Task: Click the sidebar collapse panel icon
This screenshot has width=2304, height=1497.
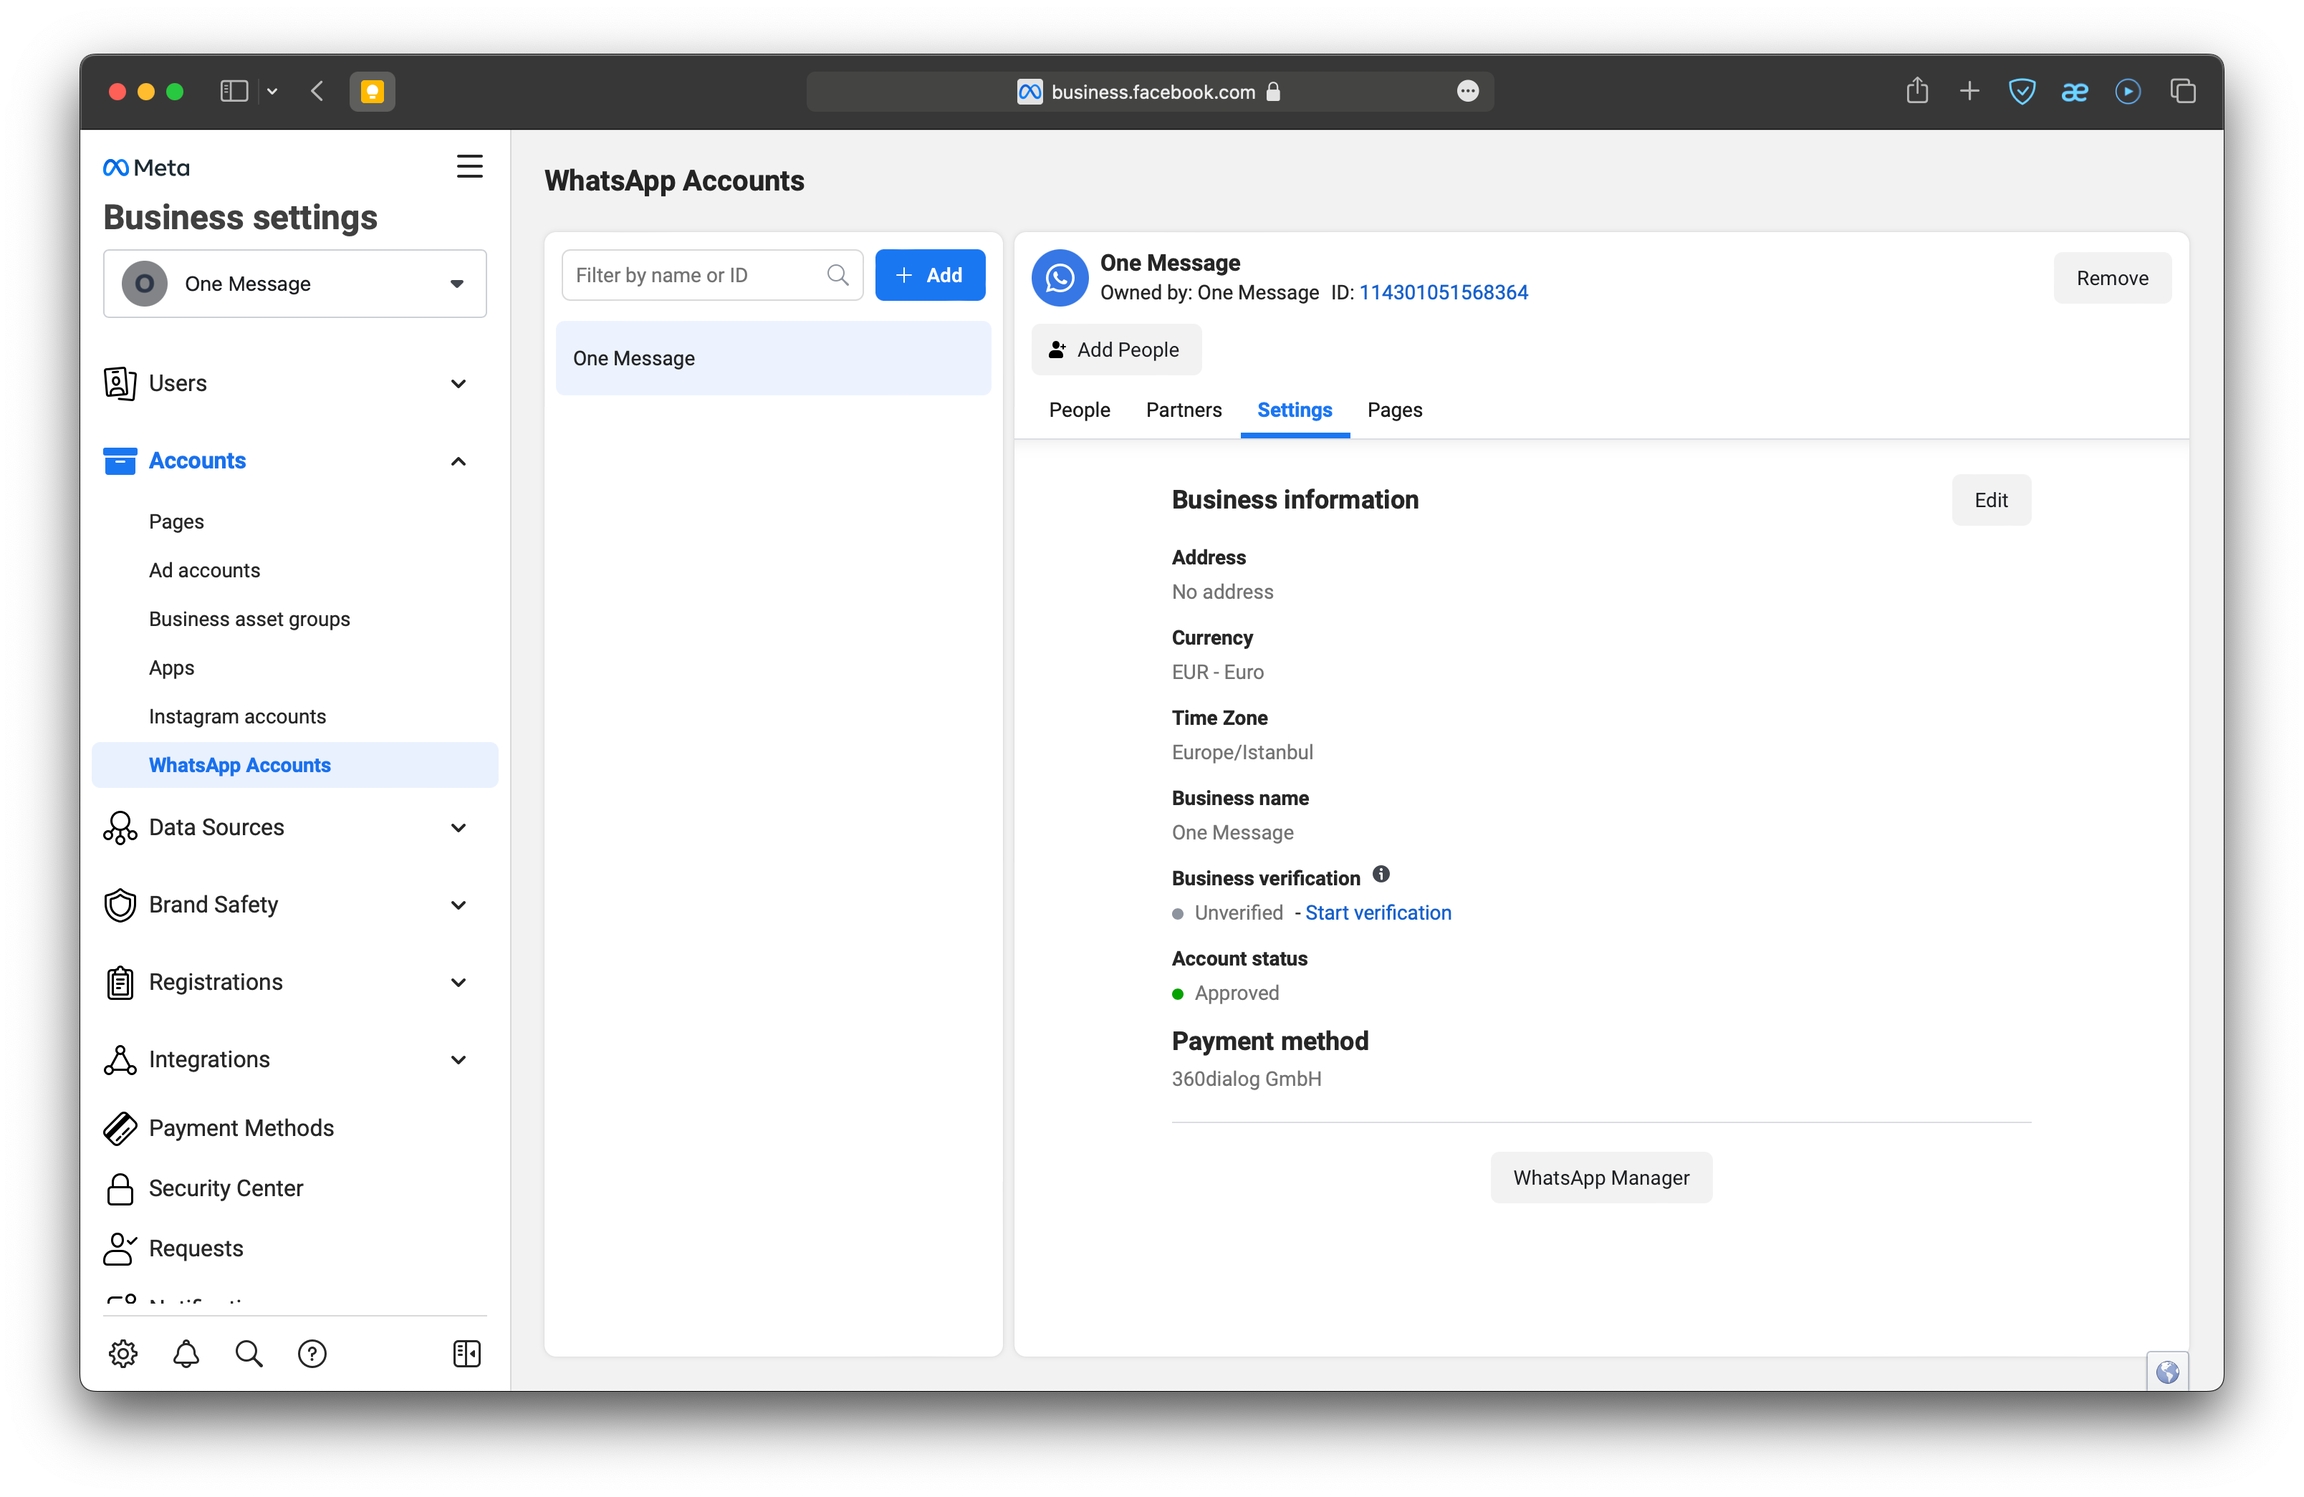Action: pyautogui.click(x=467, y=1354)
